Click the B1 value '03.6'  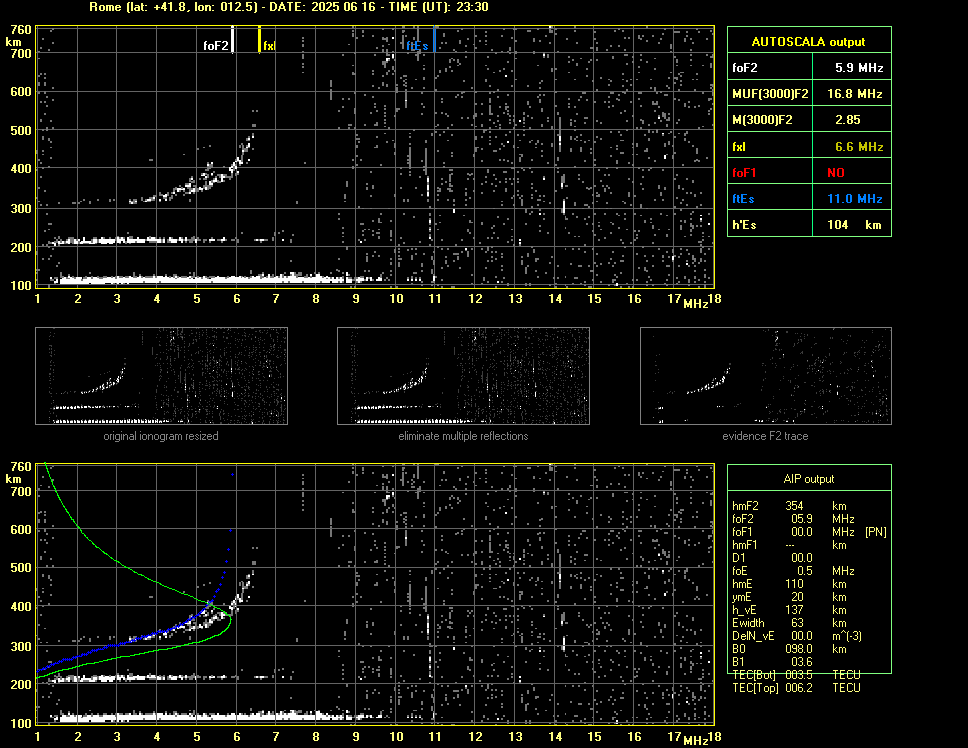(x=801, y=662)
